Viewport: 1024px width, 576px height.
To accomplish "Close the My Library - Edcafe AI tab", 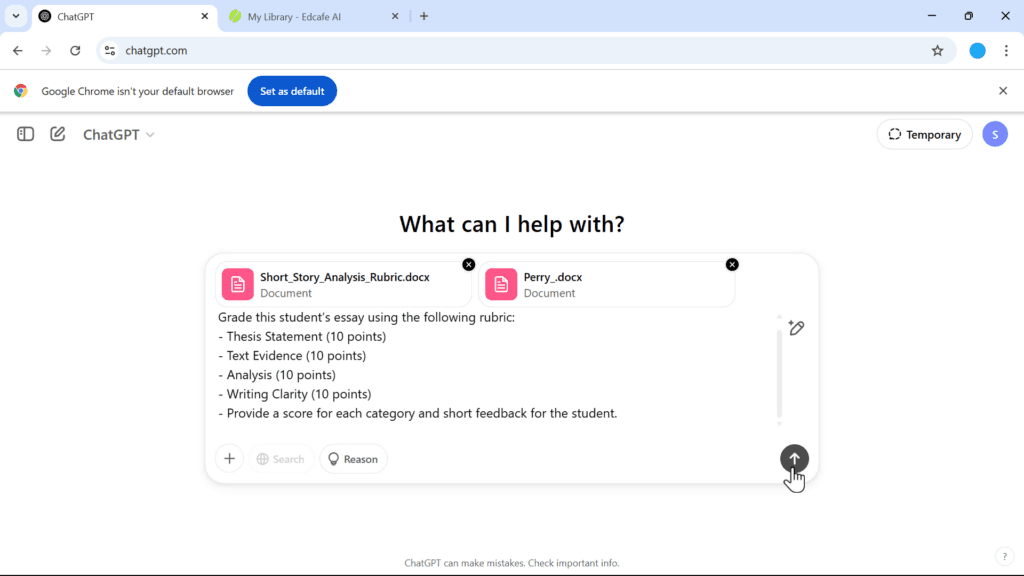I will (x=395, y=16).
